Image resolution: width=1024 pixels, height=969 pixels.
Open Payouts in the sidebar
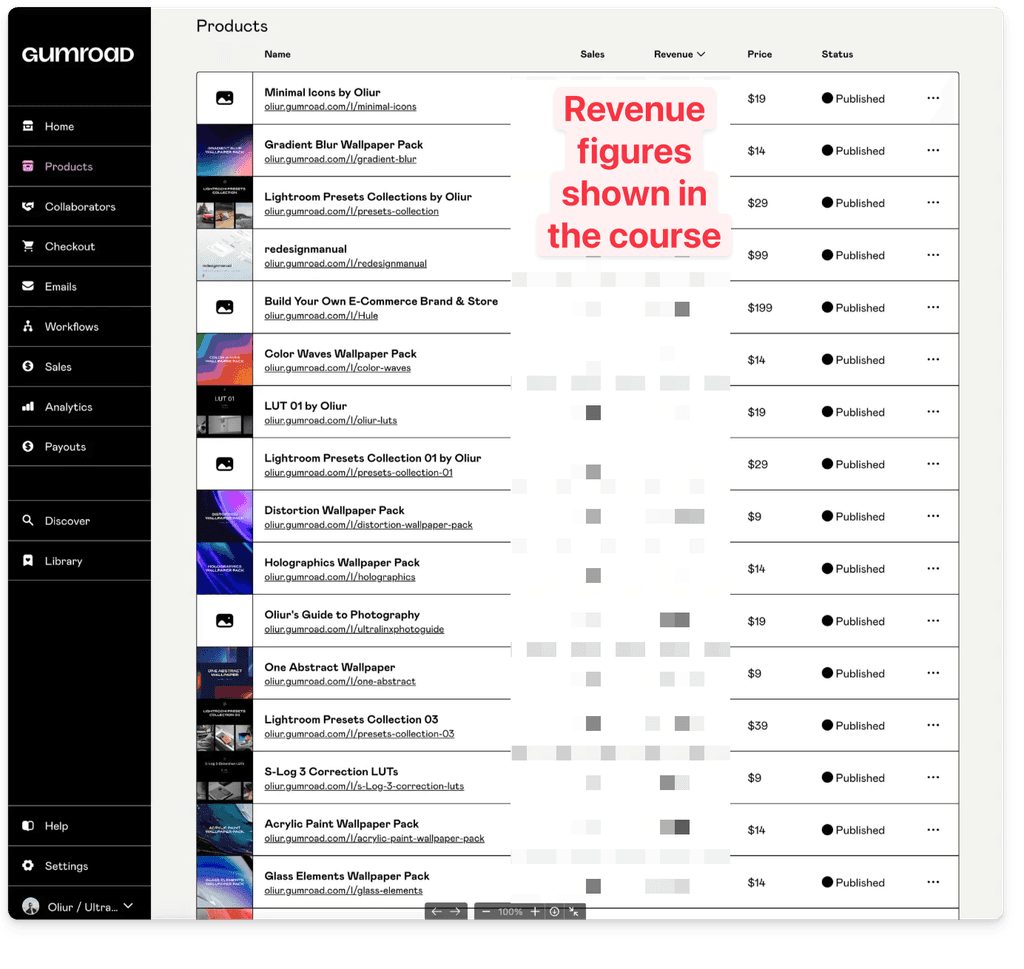click(x=79, y=447)
